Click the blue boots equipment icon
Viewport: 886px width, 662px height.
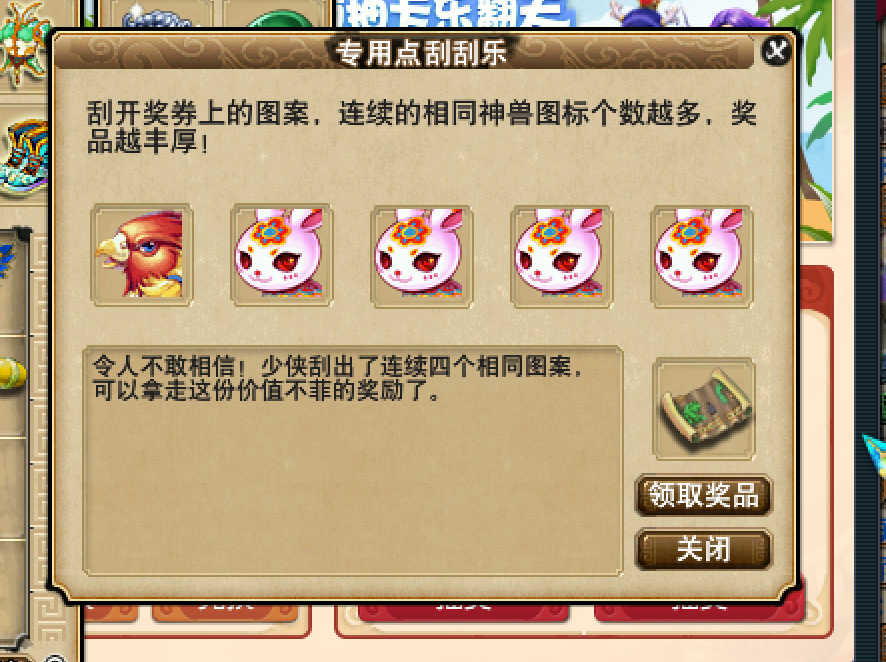click(24, 158)
